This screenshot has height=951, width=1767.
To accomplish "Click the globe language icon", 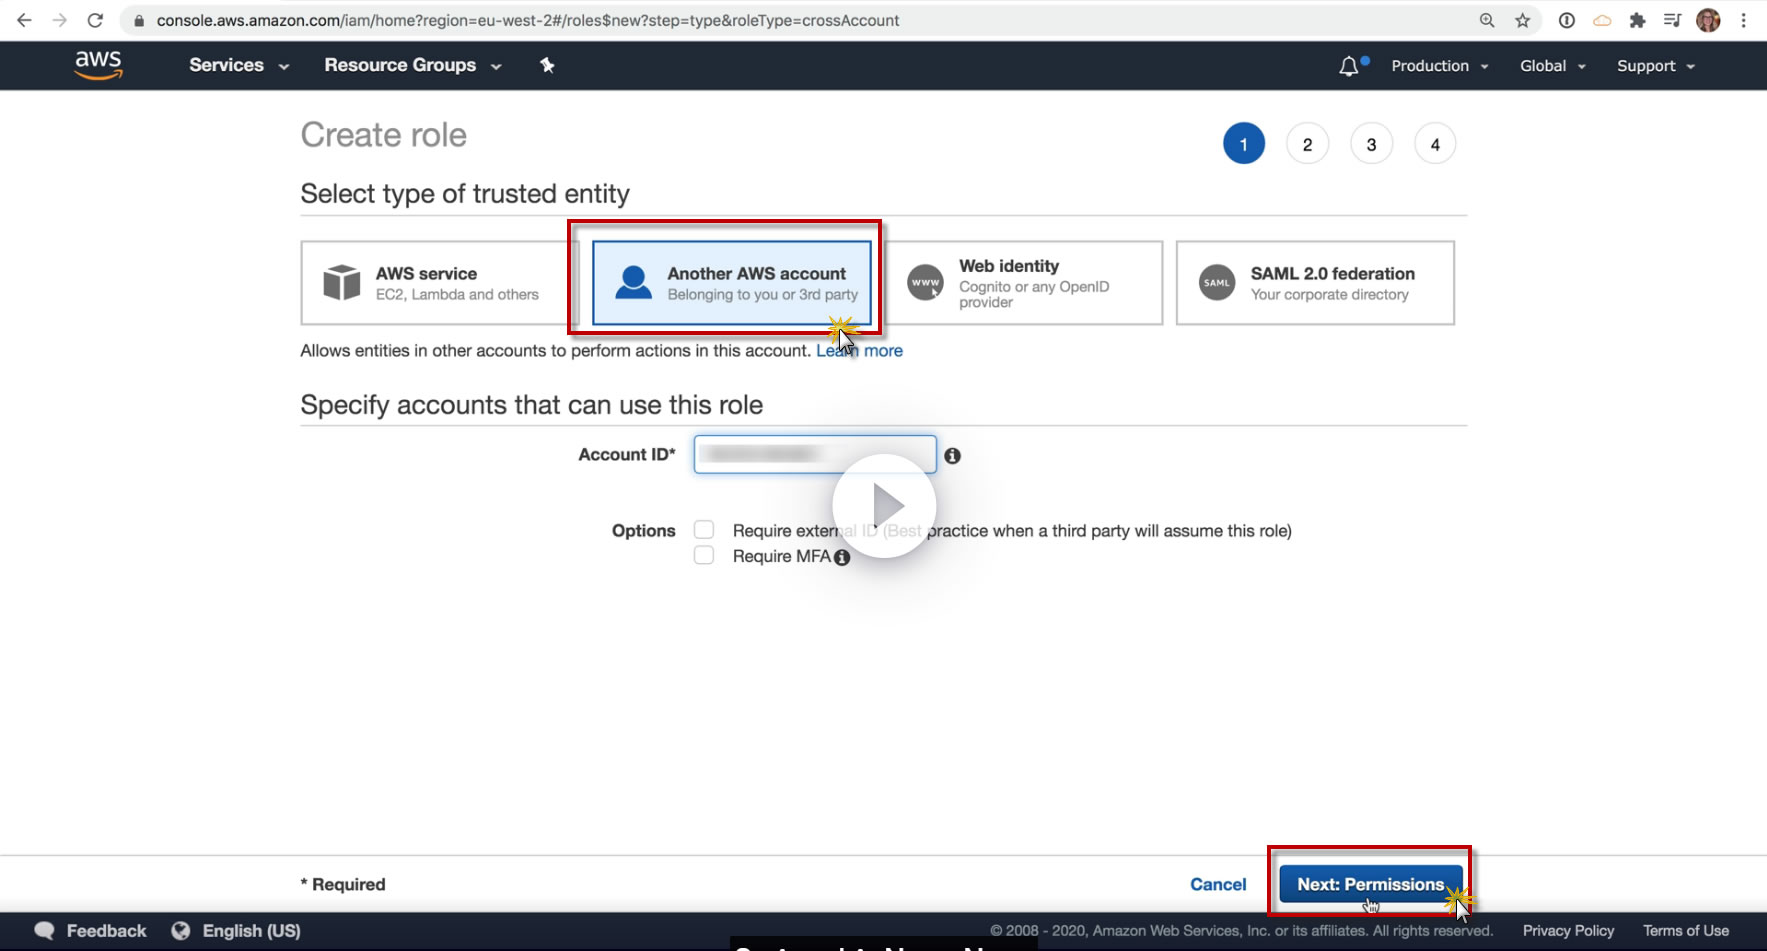I will [181, 931].
